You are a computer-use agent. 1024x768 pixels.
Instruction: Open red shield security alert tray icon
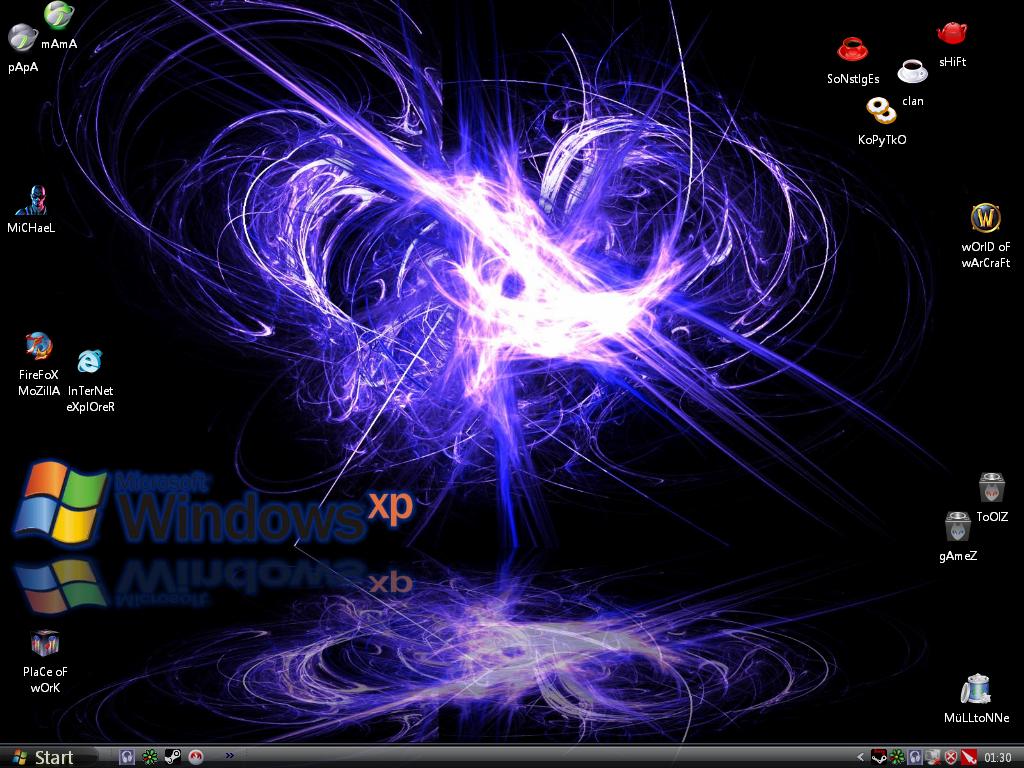951,758
